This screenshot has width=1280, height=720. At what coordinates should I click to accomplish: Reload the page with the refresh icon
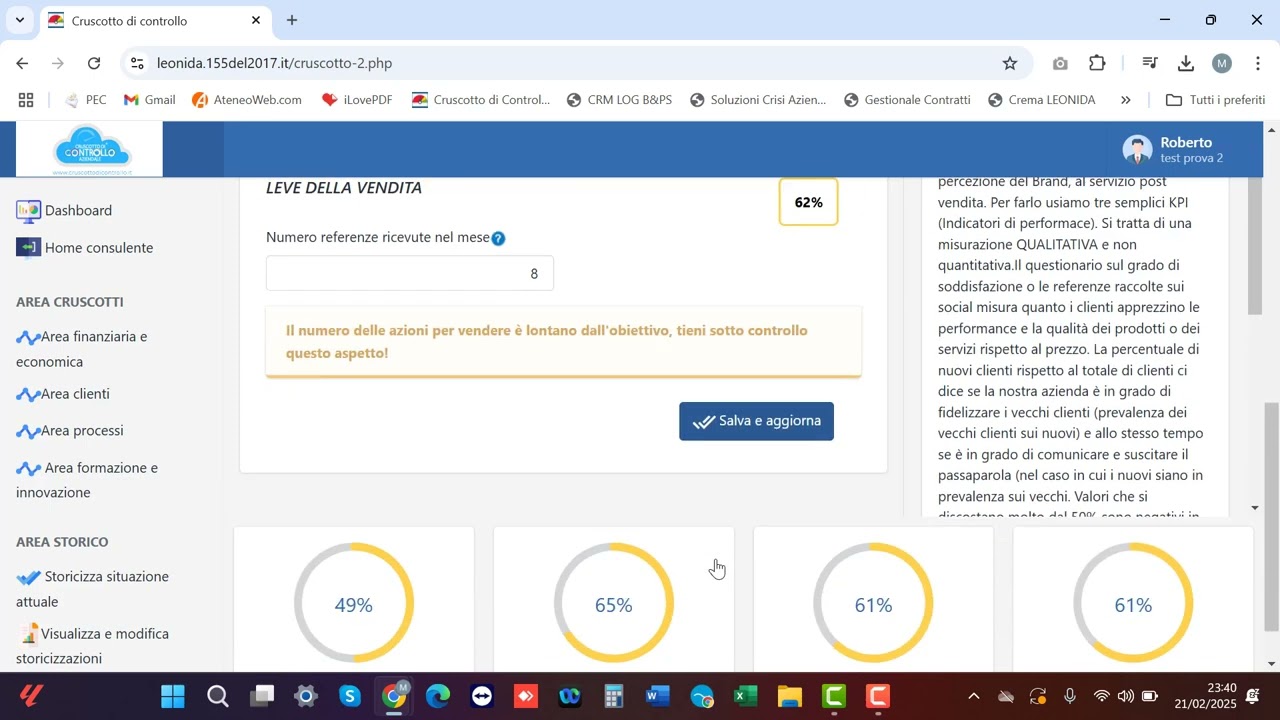[x=94, y=63]
